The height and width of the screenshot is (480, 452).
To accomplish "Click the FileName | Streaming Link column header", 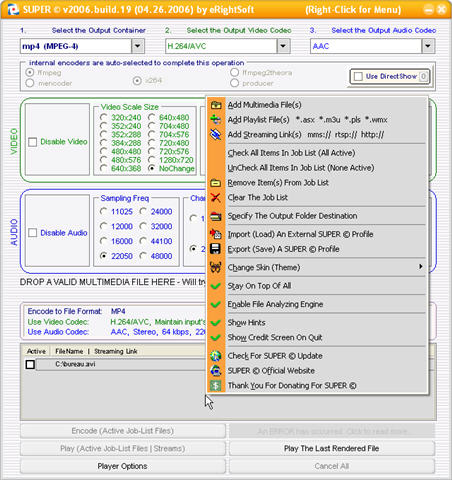I will (96, 351).
